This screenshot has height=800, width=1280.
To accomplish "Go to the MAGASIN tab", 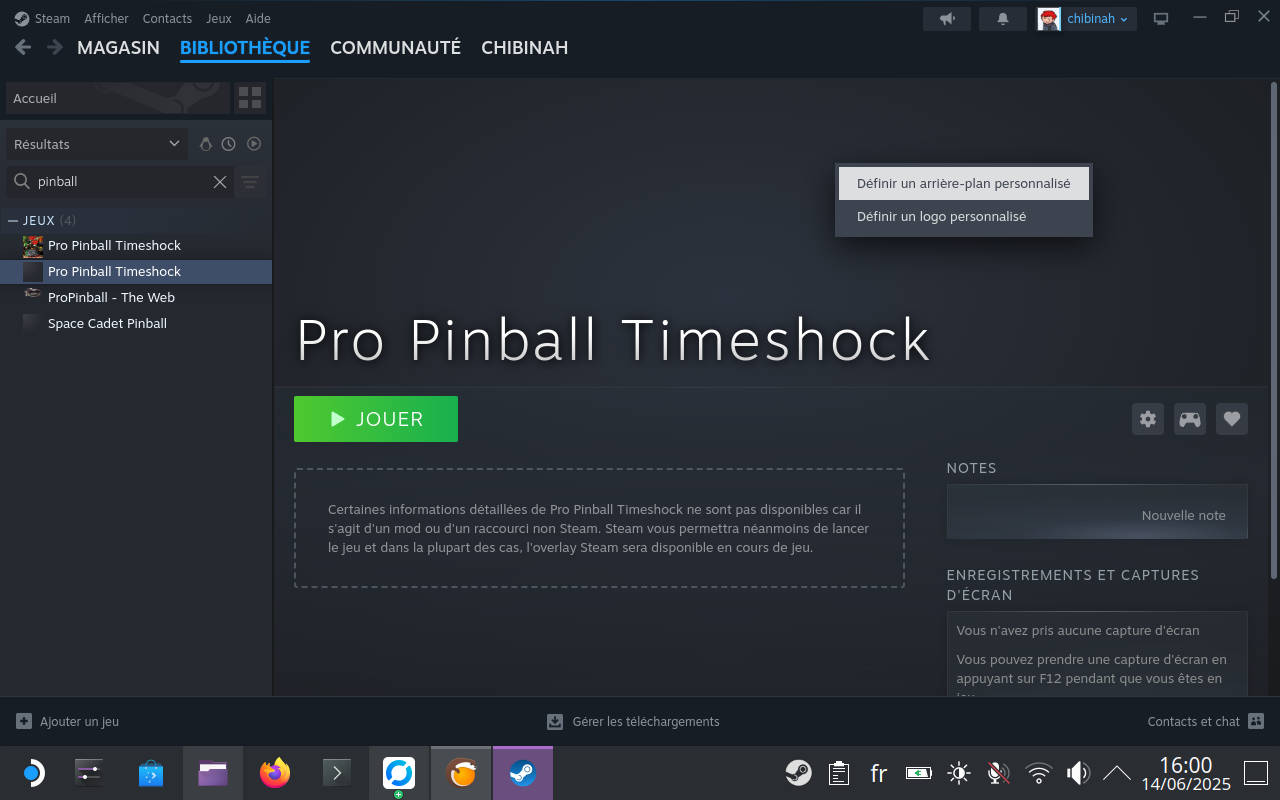I will point(118,47).
